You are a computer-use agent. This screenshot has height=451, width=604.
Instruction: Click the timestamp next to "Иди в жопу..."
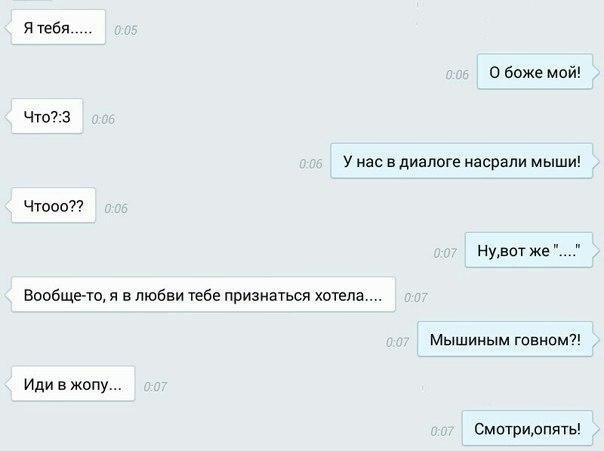tap(155, 387)
